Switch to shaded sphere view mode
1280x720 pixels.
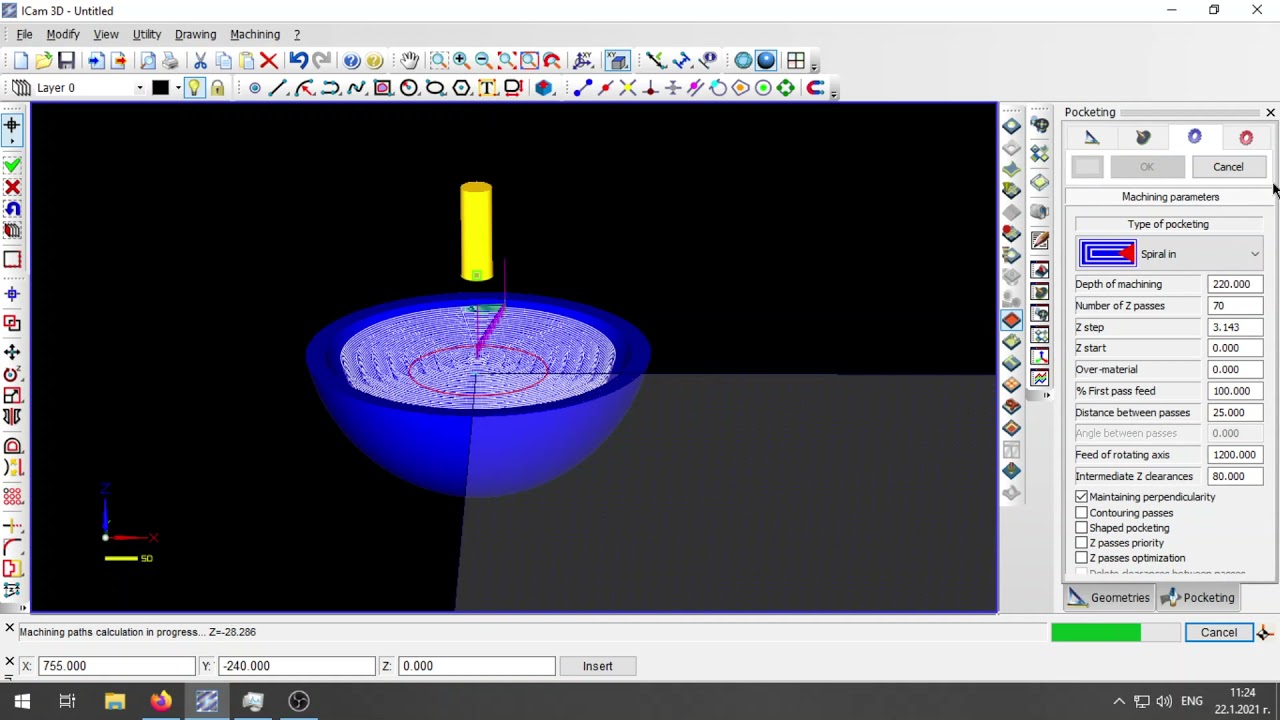pos(765,61)
